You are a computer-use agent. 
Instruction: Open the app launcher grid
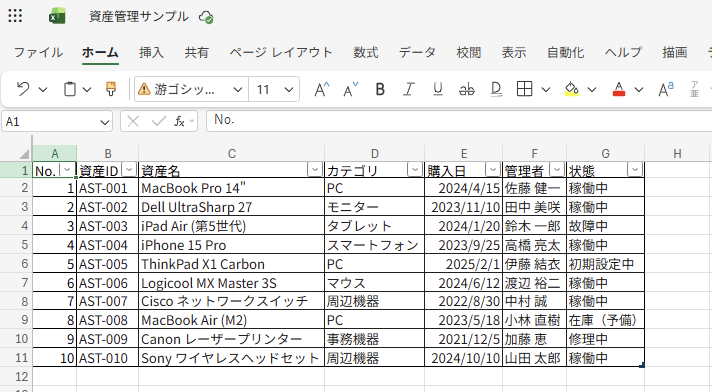(15, 16)
